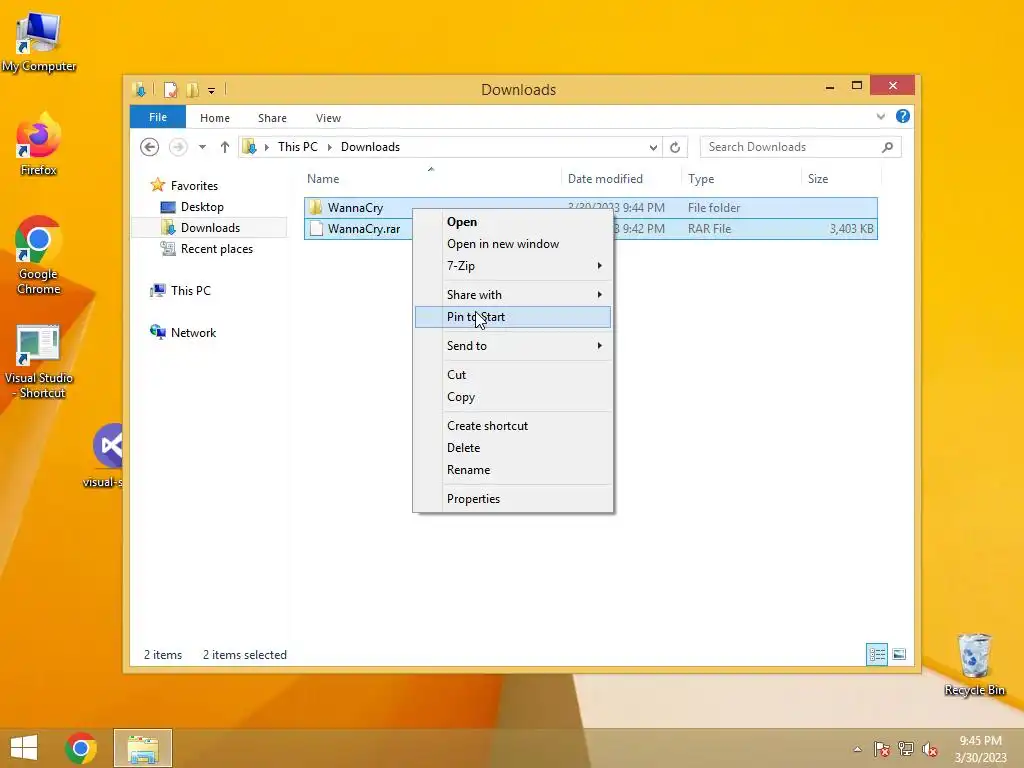Choose Create shortcut in context menu

(x=513, y=425)
